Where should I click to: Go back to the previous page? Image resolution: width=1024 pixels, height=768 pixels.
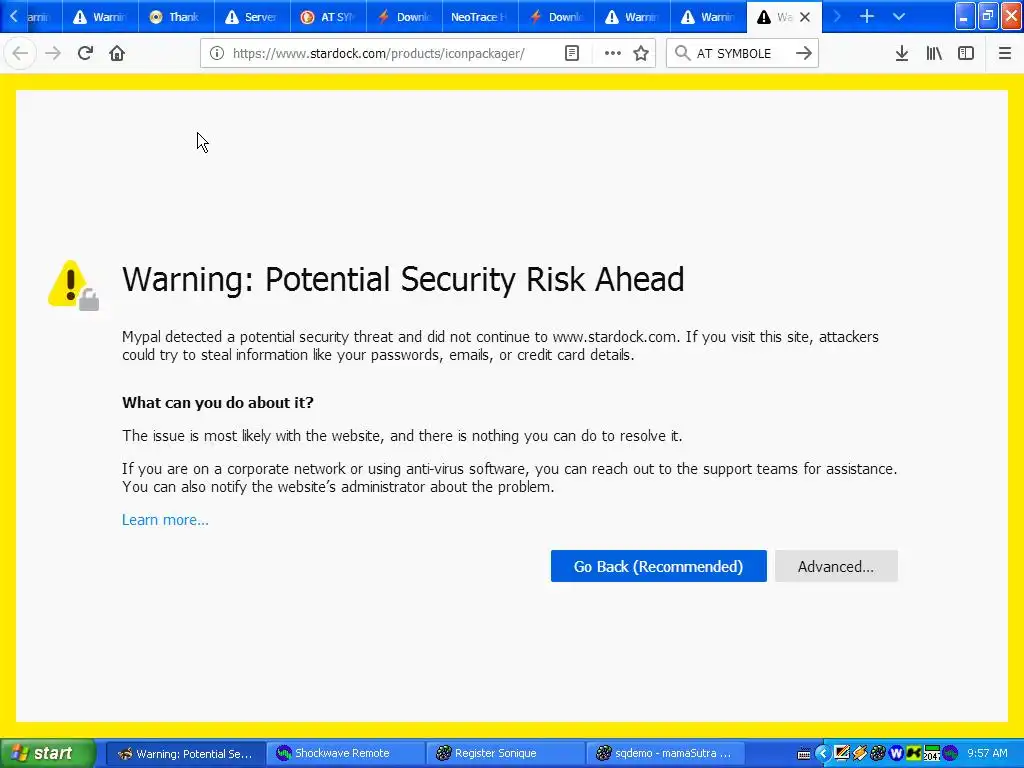pos(20,54)
